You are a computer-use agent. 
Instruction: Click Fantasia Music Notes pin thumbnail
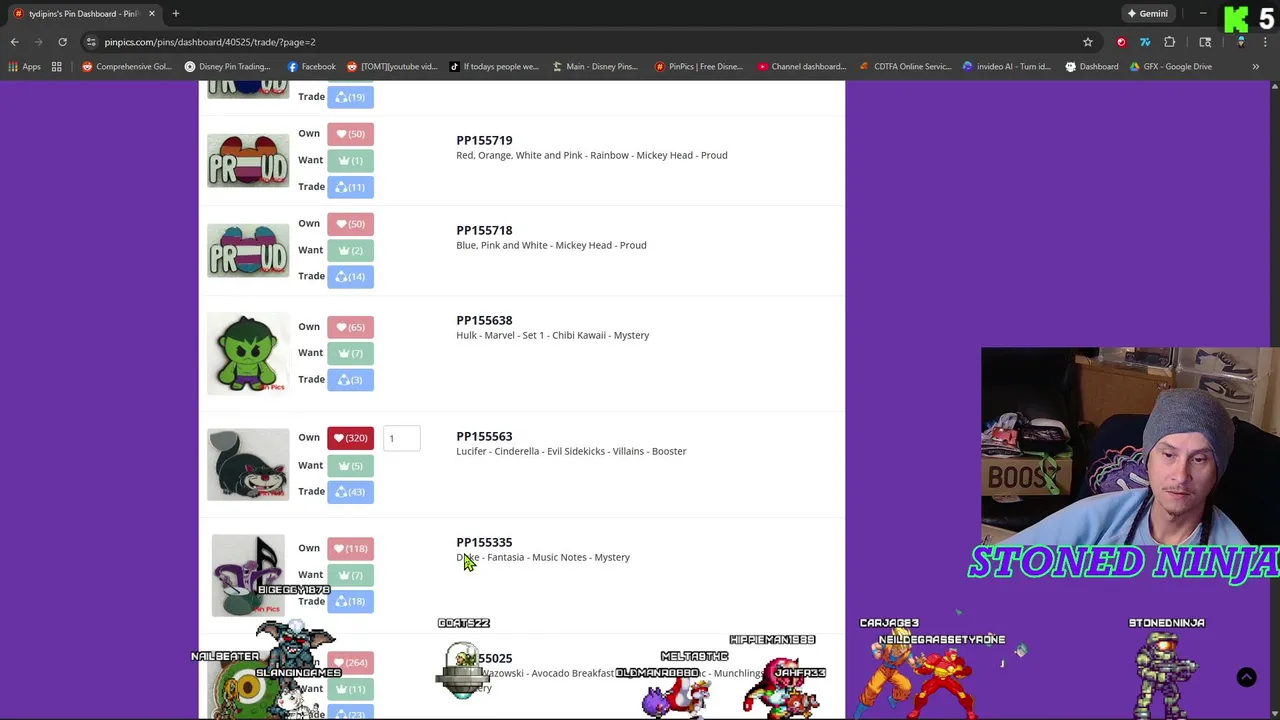click(248, 575)
